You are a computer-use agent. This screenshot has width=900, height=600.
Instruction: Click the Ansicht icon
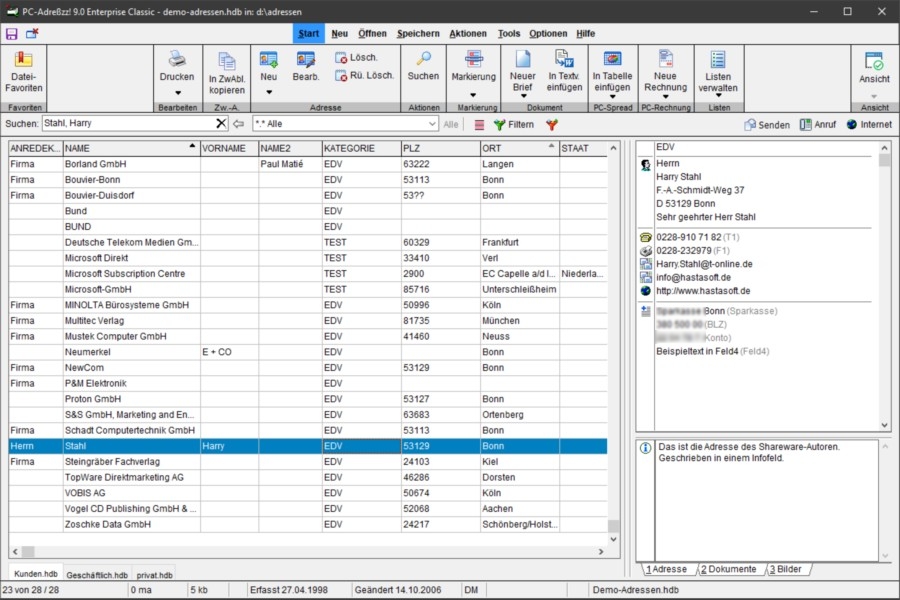874,61
